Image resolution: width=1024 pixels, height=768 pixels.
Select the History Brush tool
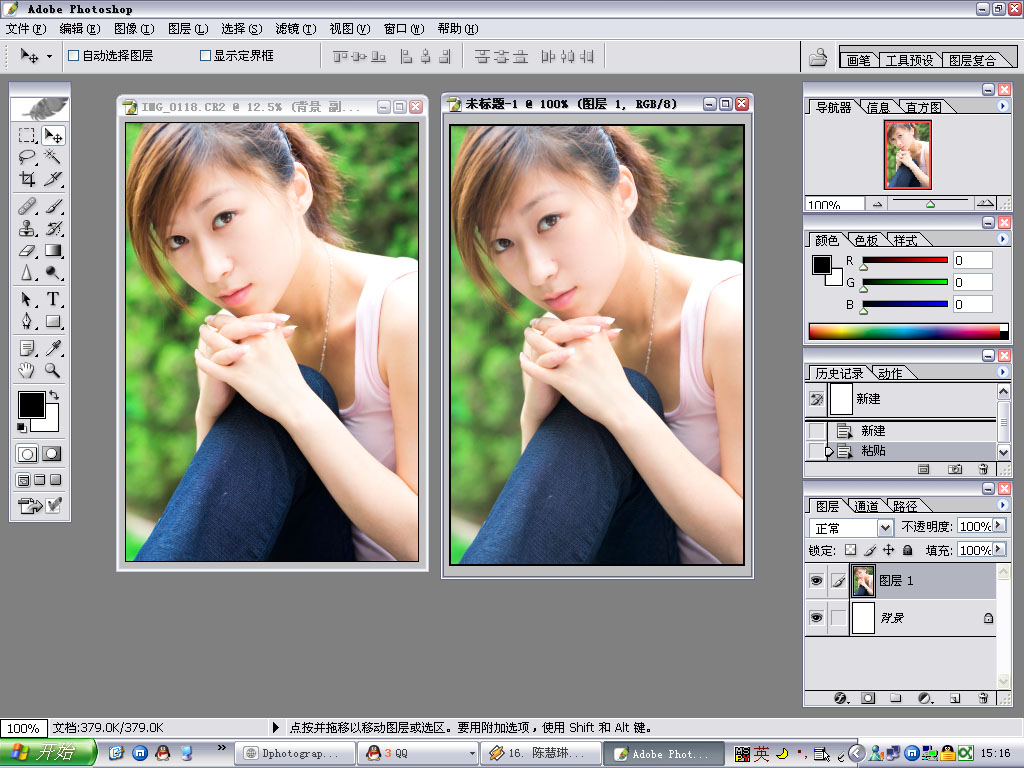point(53,229)
